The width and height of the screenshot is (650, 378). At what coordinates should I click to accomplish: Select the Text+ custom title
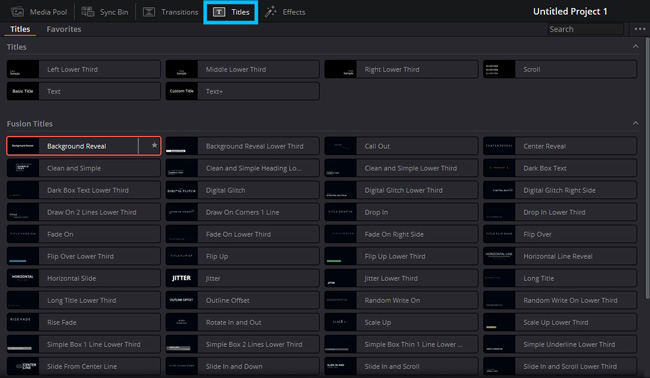(x=243, y=91)
